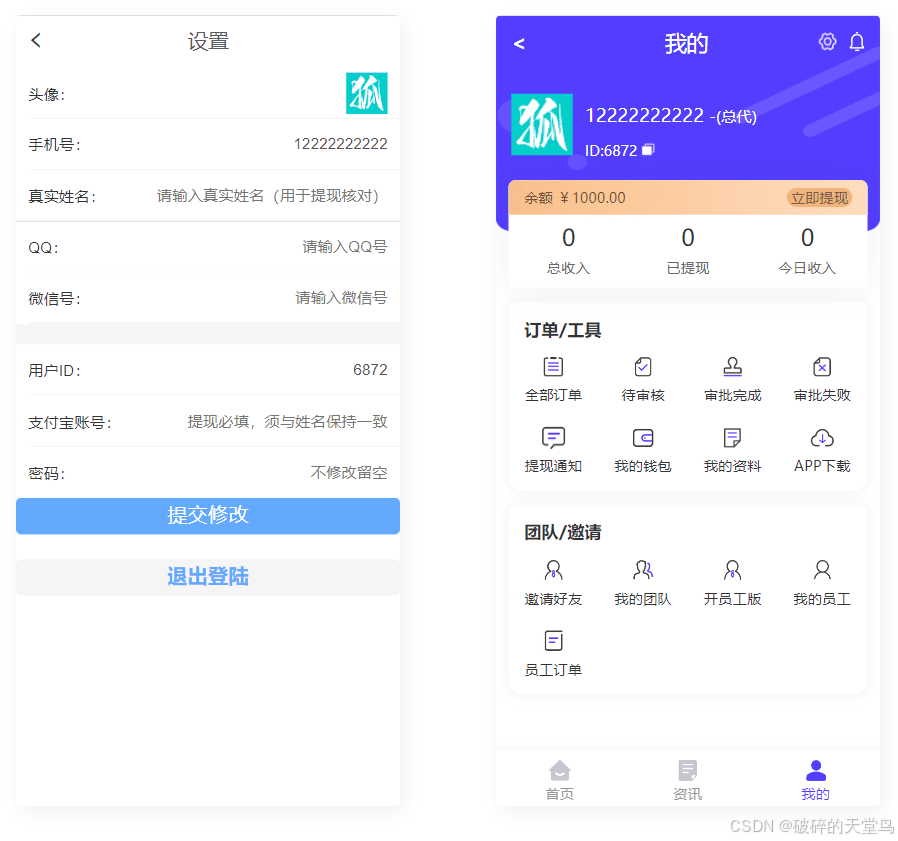Select username 12222222222 -(总代) on profile

671,116
